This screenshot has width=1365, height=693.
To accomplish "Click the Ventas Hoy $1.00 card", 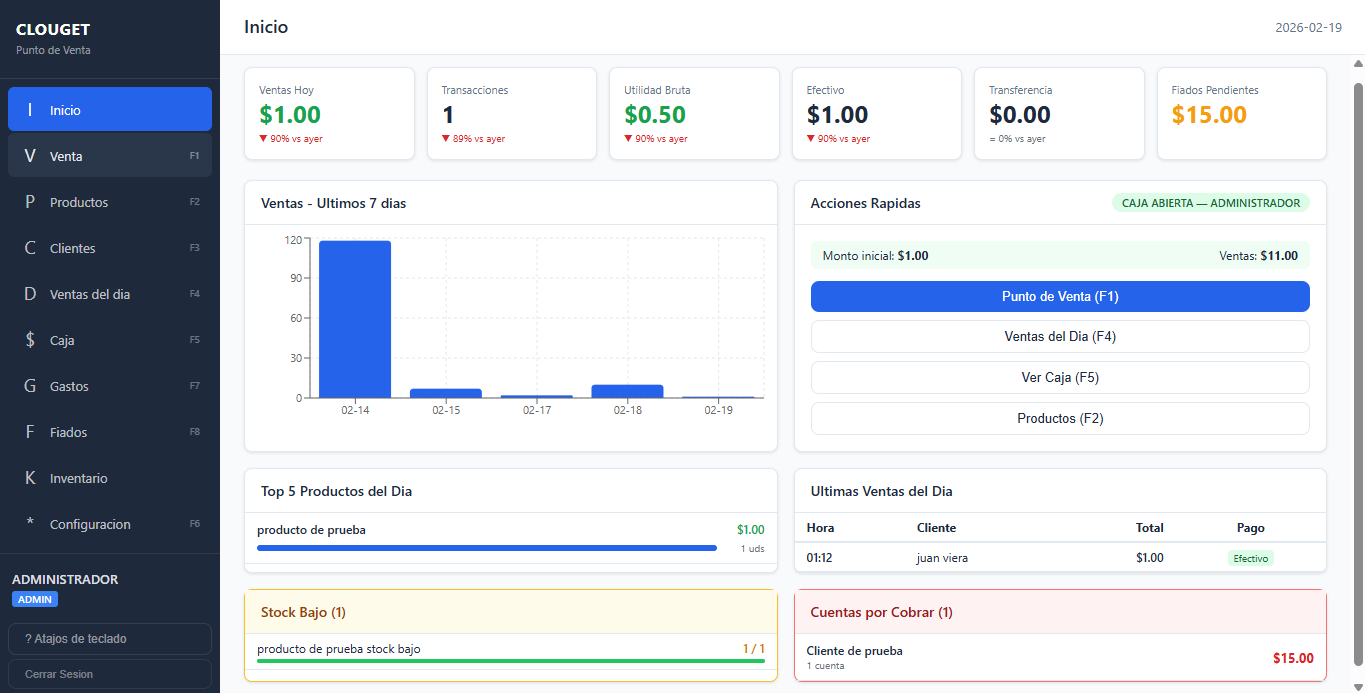I will (x=329, y=113).
